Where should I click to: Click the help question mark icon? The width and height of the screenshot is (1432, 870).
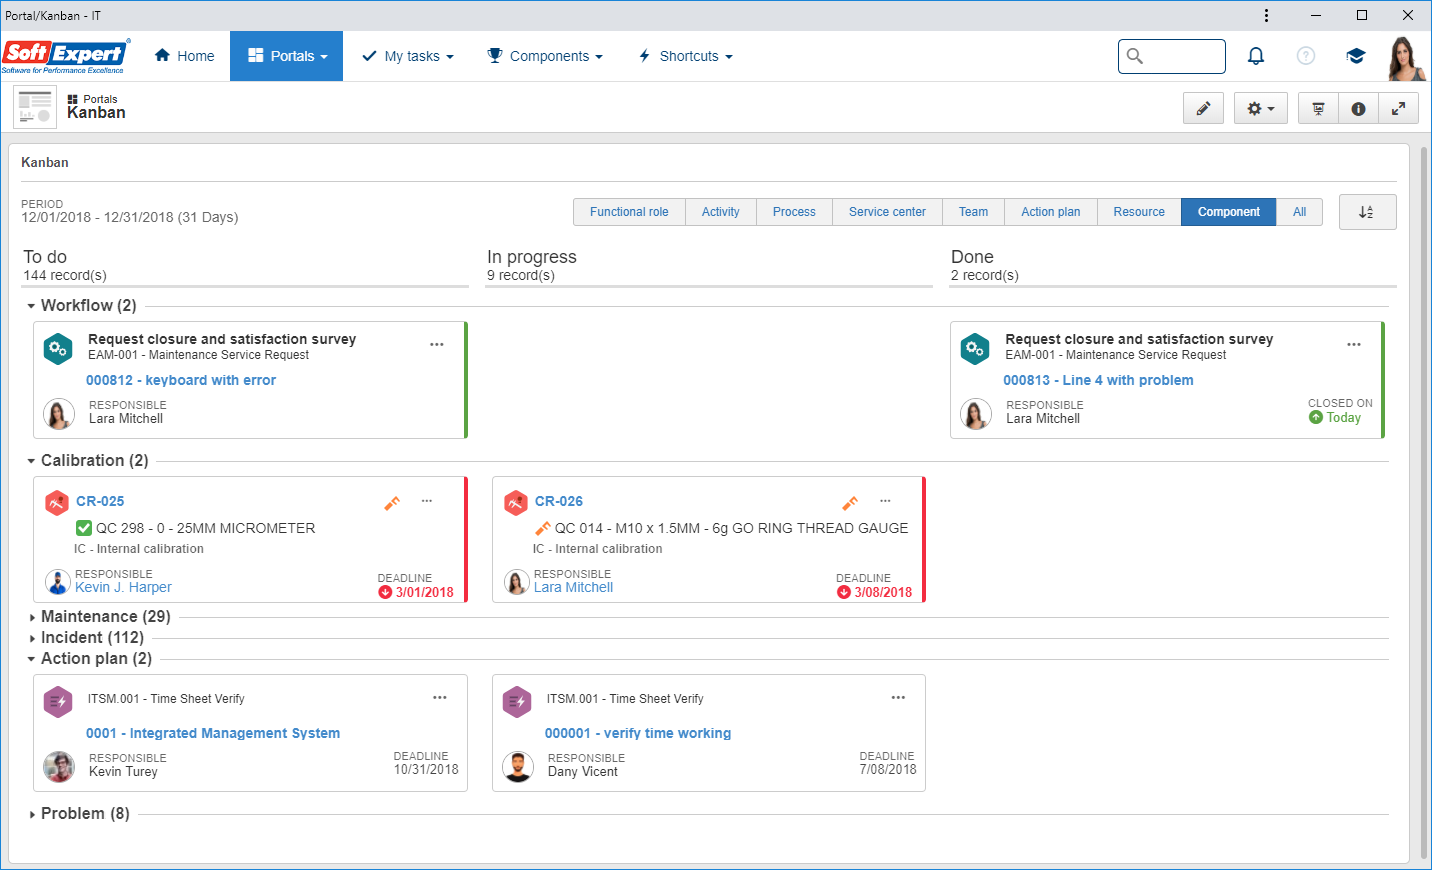pos(1306,56)
